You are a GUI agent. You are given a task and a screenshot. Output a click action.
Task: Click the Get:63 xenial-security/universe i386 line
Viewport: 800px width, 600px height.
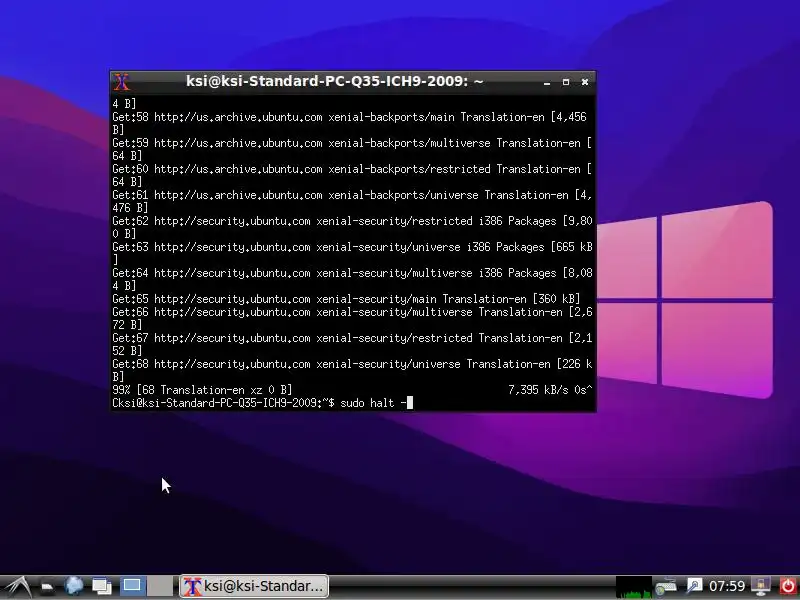tap(352, 254)
